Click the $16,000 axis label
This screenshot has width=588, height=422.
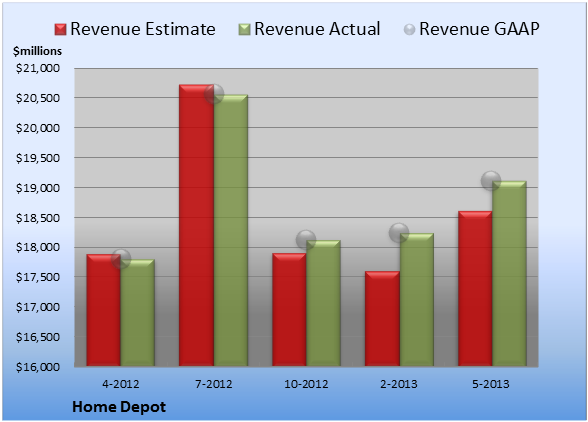point(38,367)
